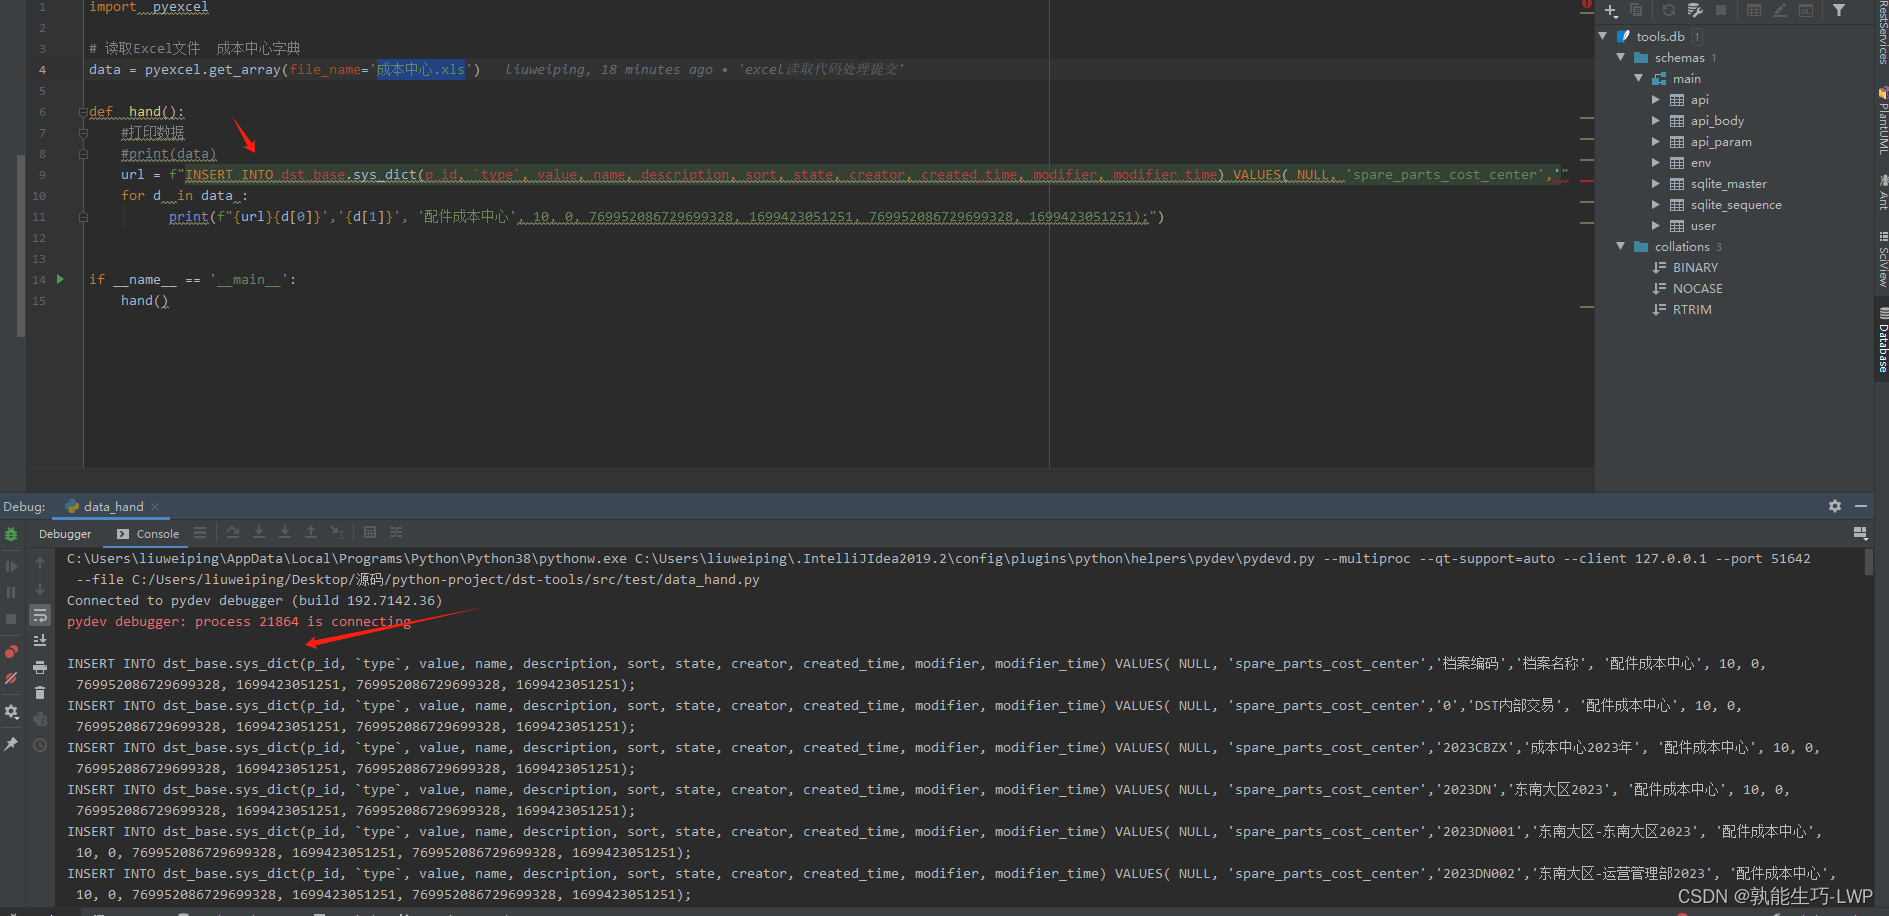The image size is (1889, 916).
Task: Click the Step Over icon
Action: (233, 533)
